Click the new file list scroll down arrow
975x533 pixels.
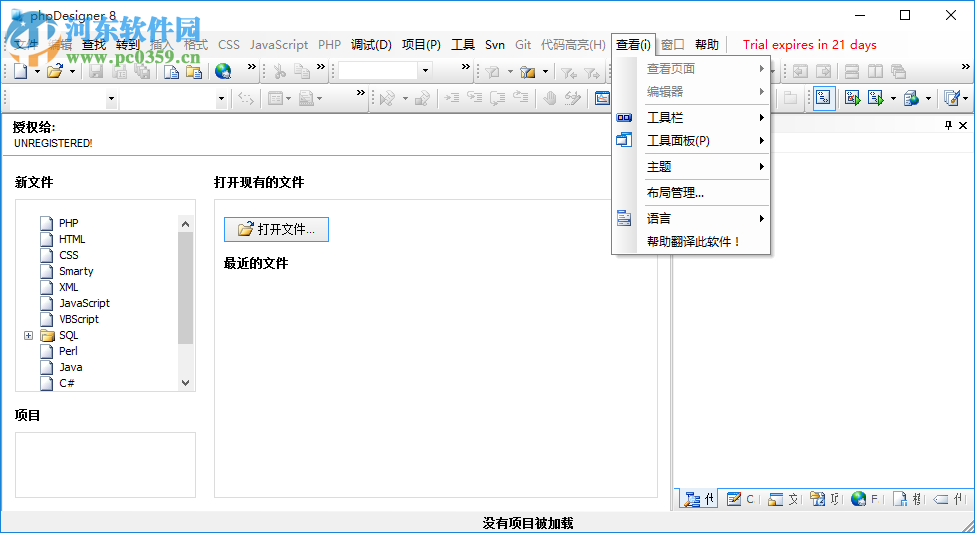(x=185, y=383)
